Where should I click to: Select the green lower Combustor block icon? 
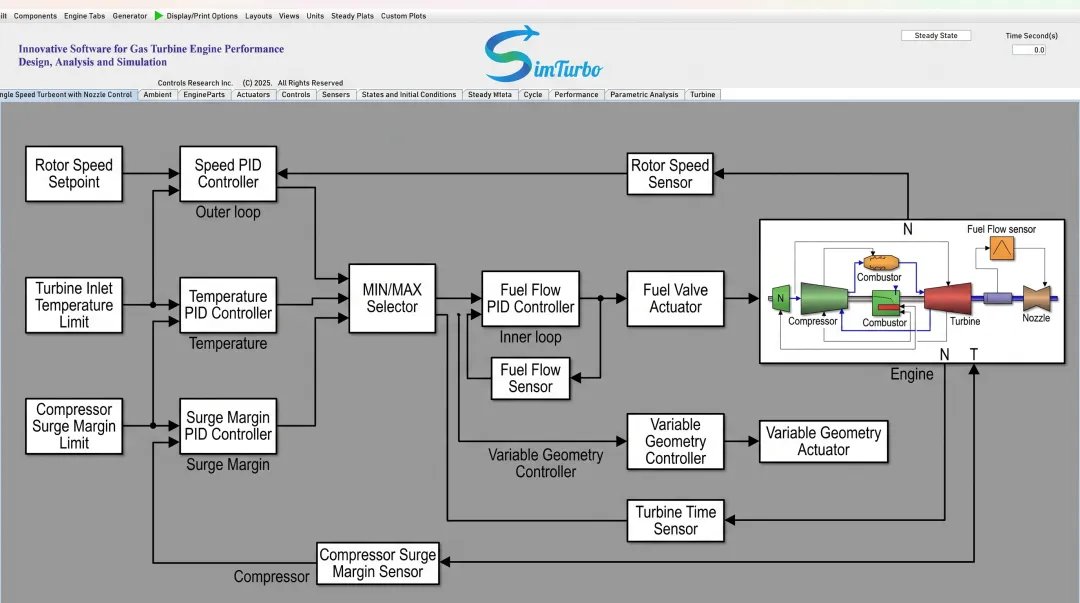886,303
